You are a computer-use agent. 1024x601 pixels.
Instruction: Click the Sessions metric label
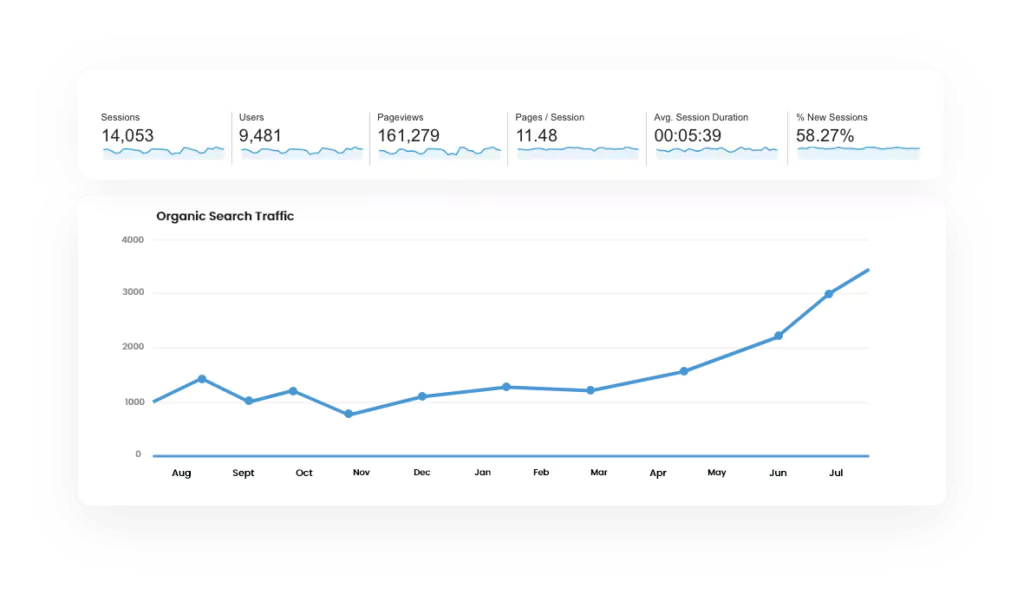[x=121, y=117]
